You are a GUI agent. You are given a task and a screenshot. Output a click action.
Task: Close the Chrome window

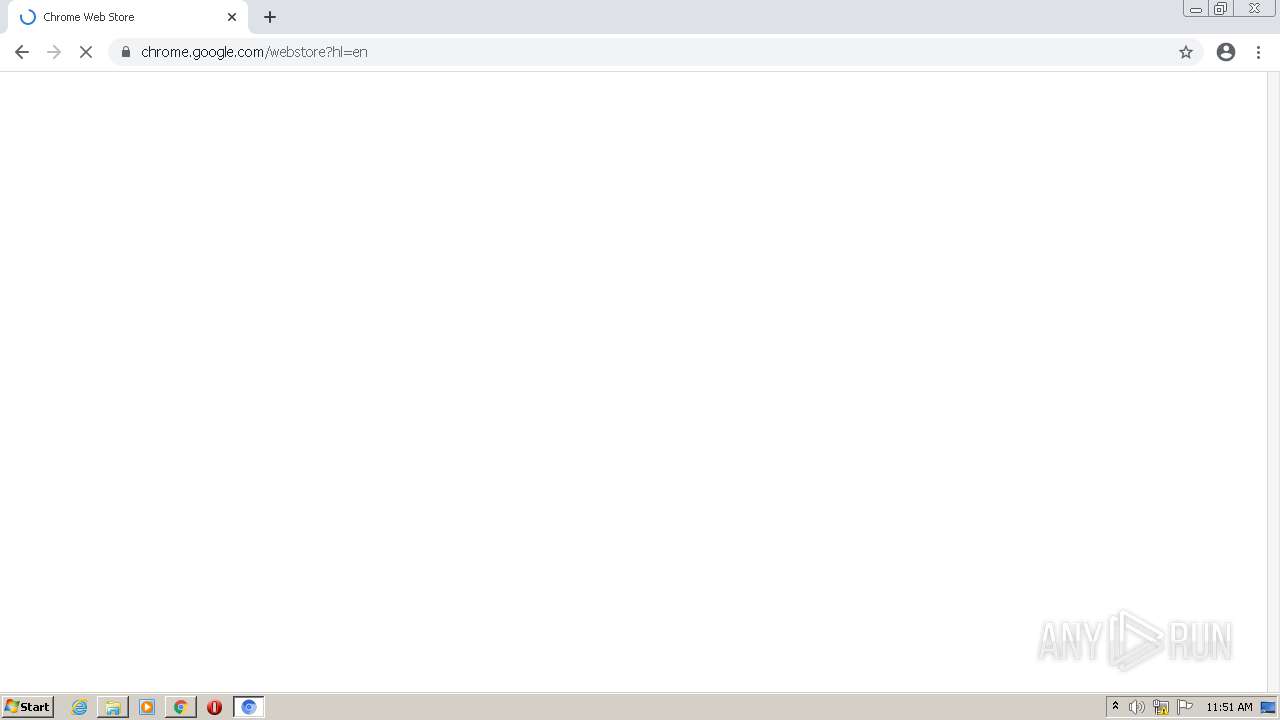coord(1254,9)
